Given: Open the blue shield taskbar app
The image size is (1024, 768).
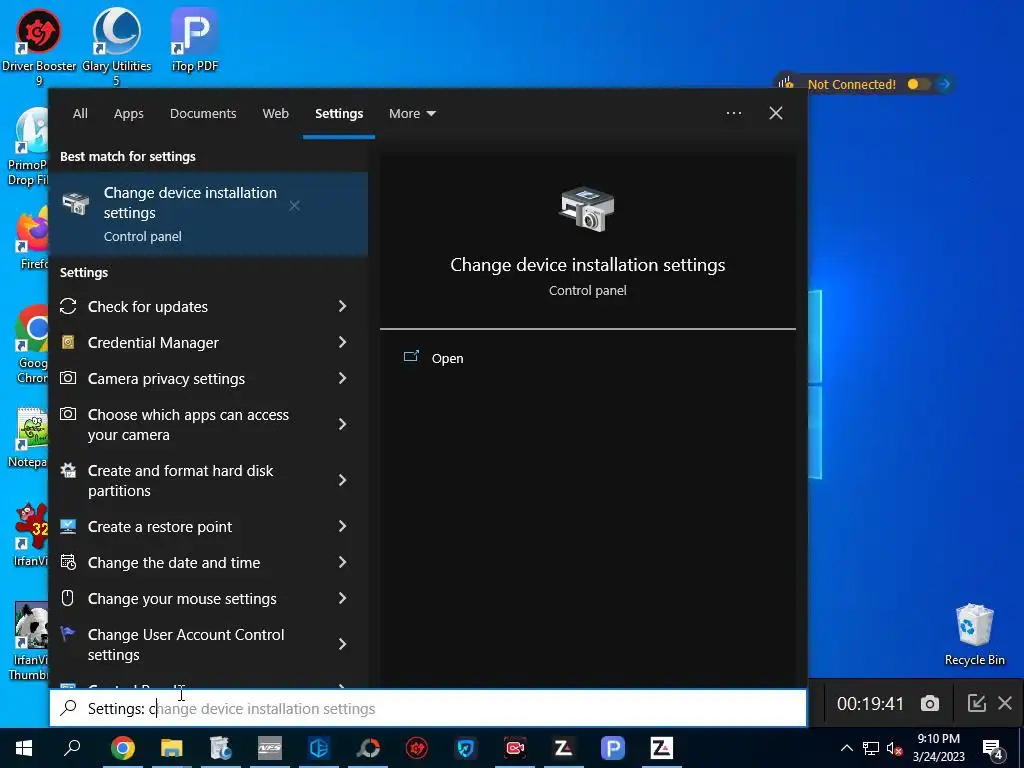Looking at the screenshot, I should (x=466, y=748).
